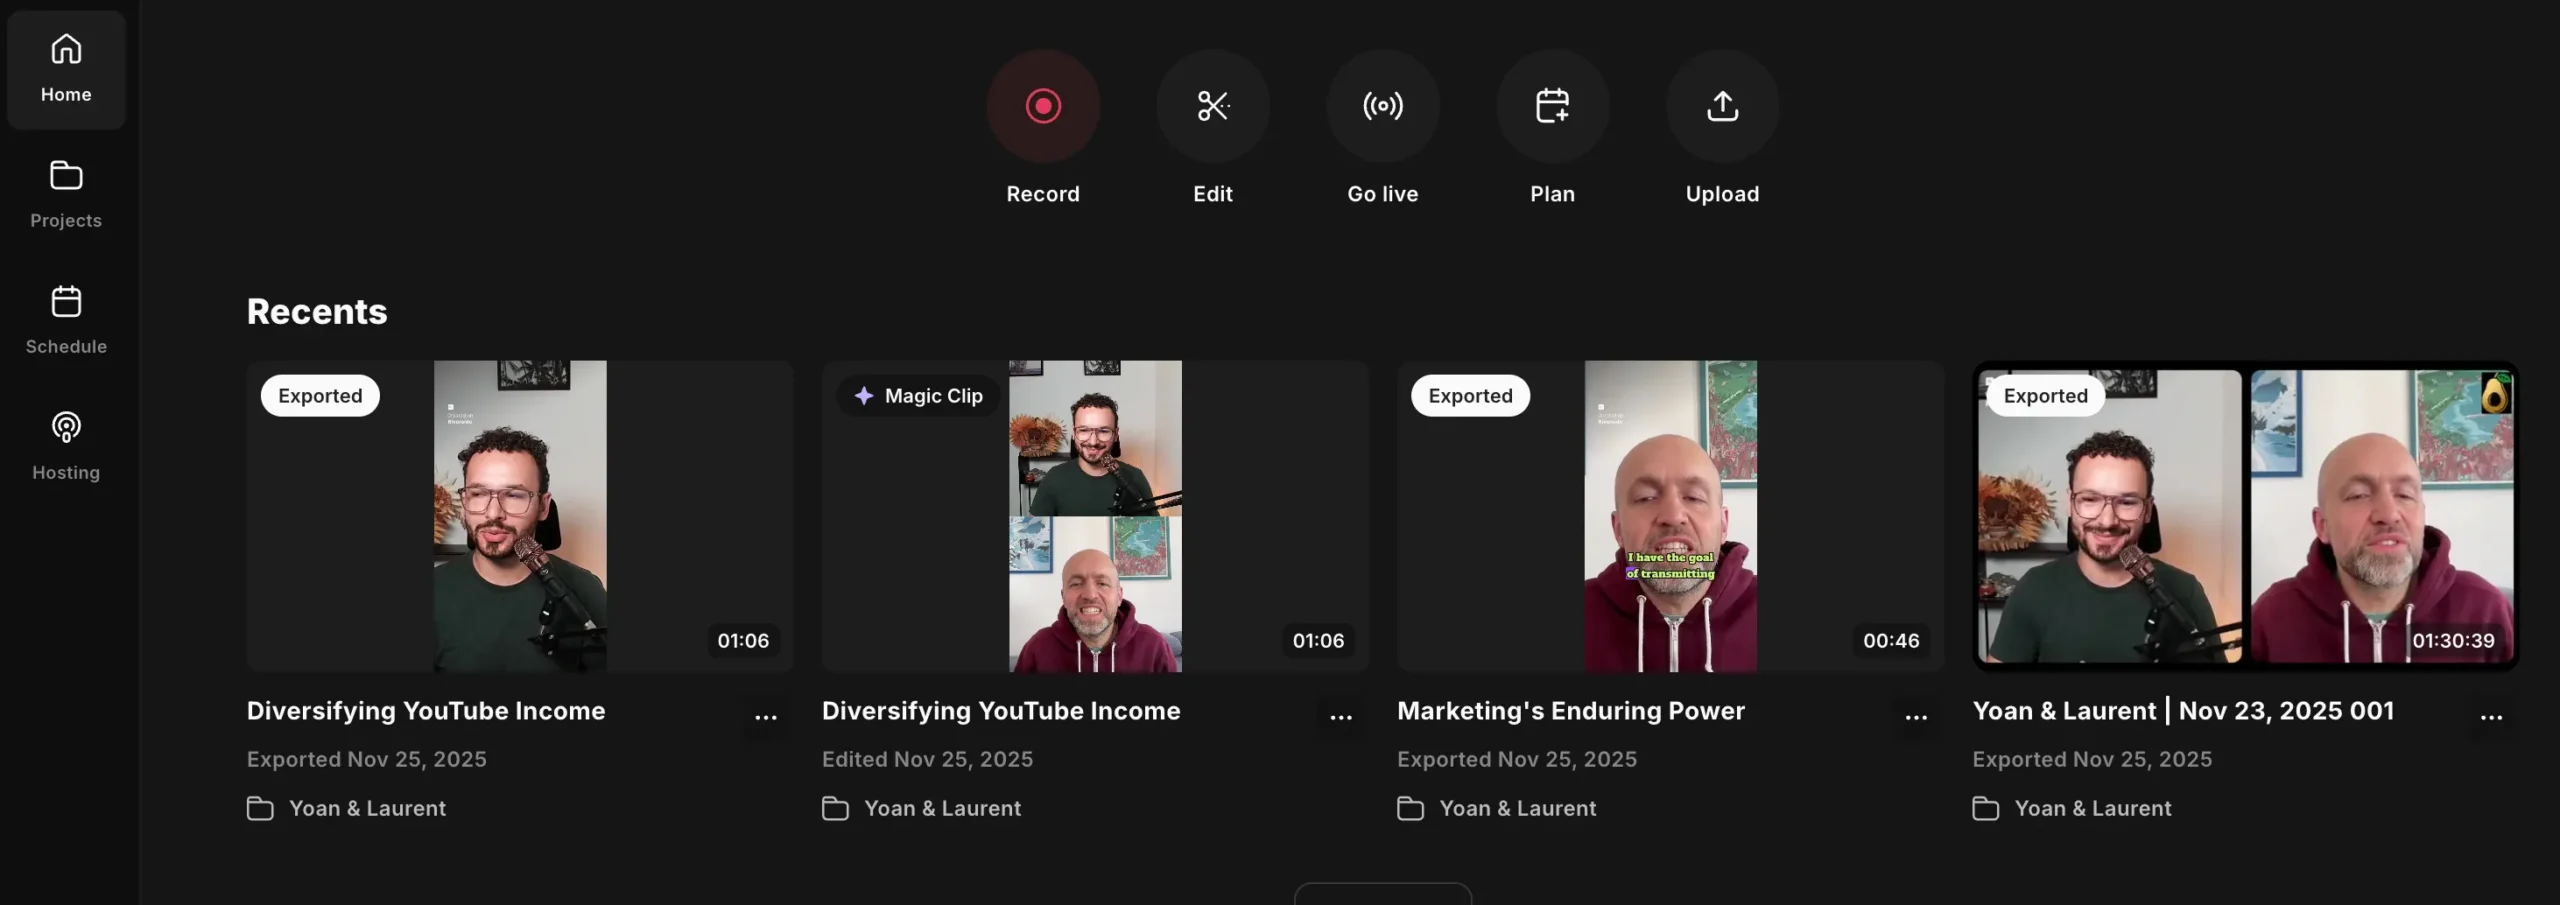
Task: Open Yoan & Laurent folder under Marketing's Enduring Power
Action: pos(1517,808)
